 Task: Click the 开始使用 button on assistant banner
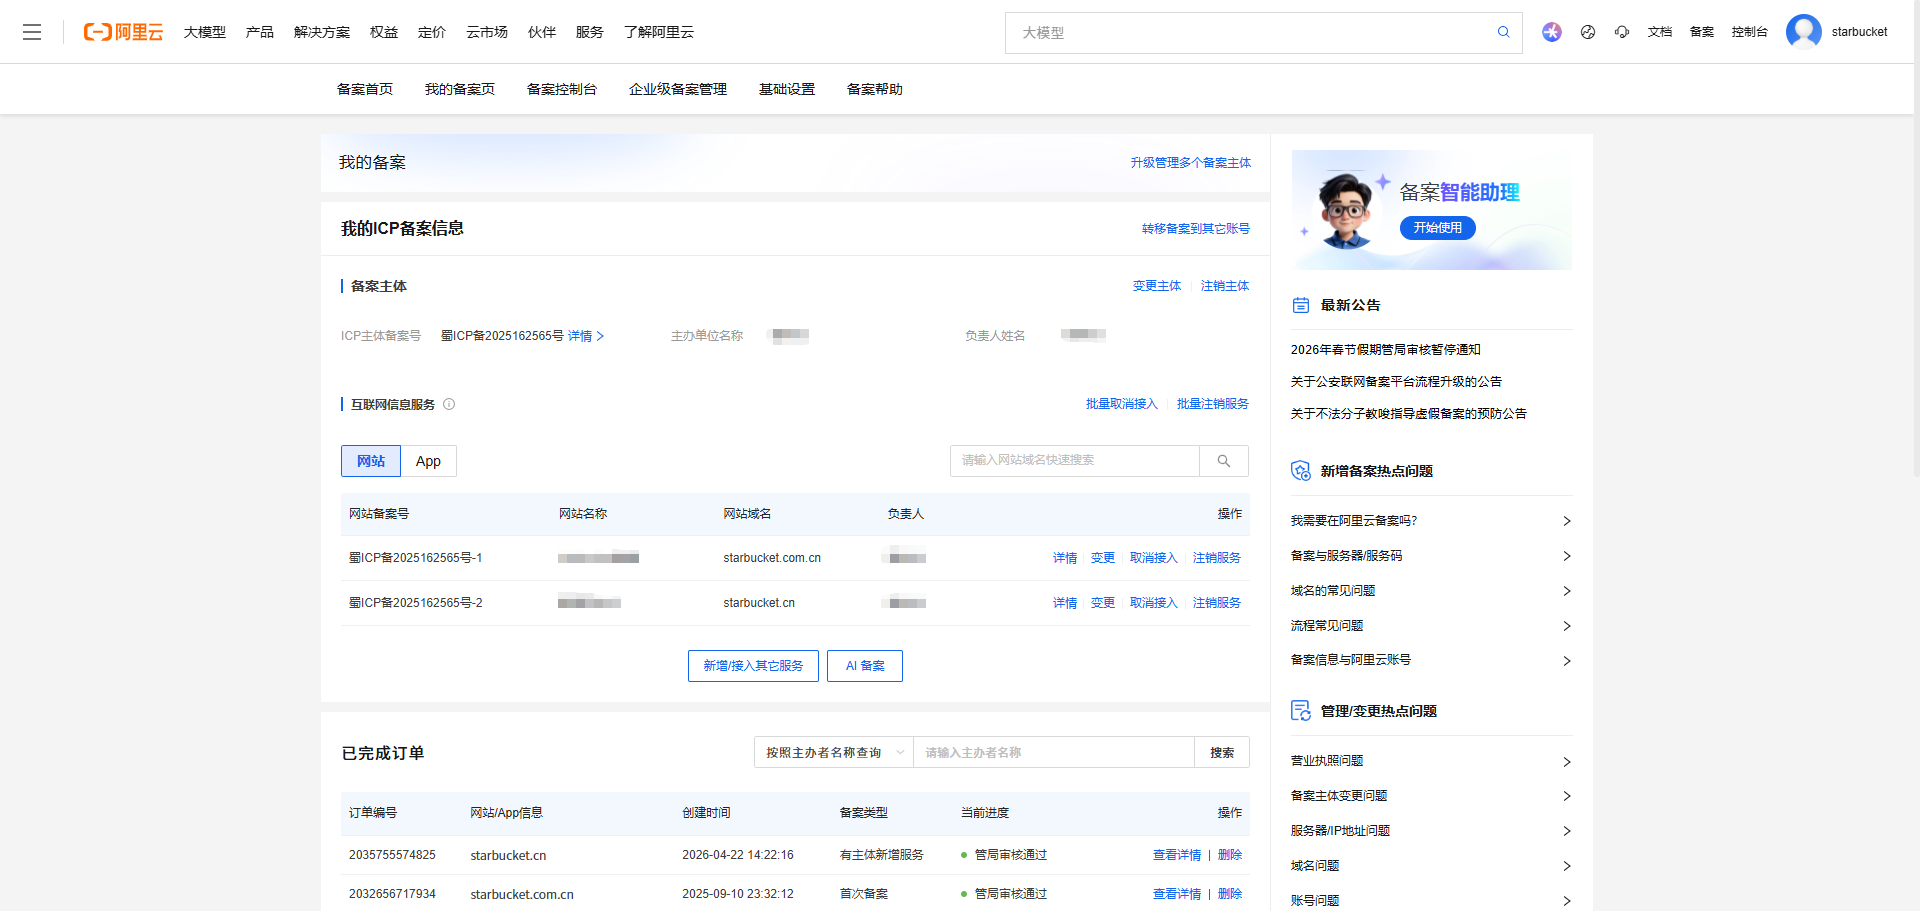click(1438, 228)
